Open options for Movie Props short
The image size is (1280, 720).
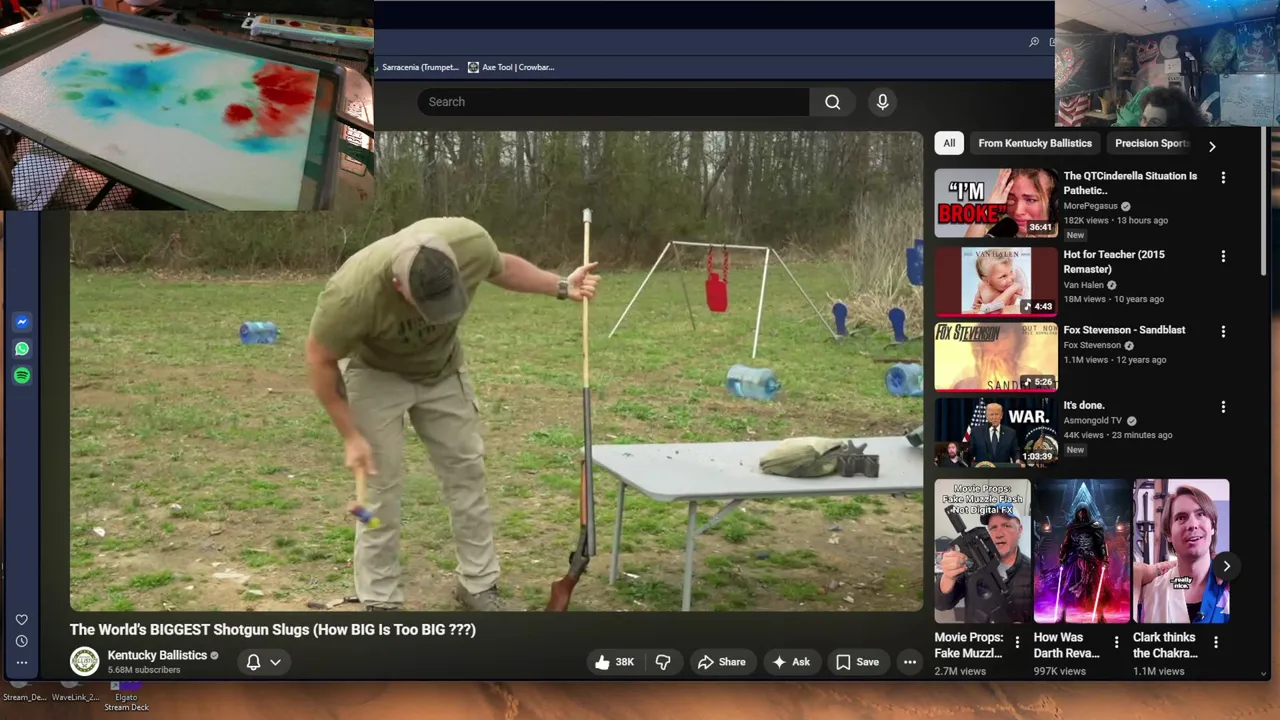[1017, 642]
